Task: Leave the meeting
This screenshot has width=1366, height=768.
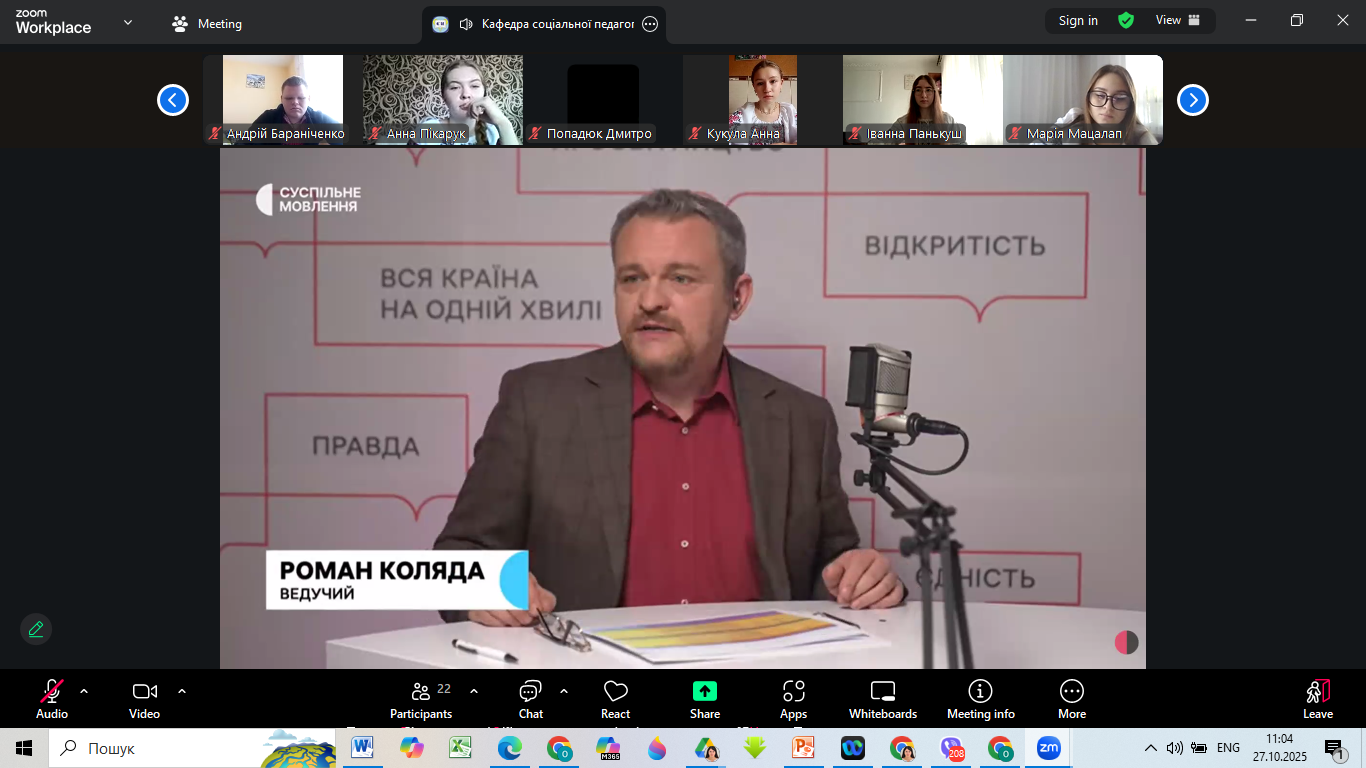Action: tap(1317, 698)
